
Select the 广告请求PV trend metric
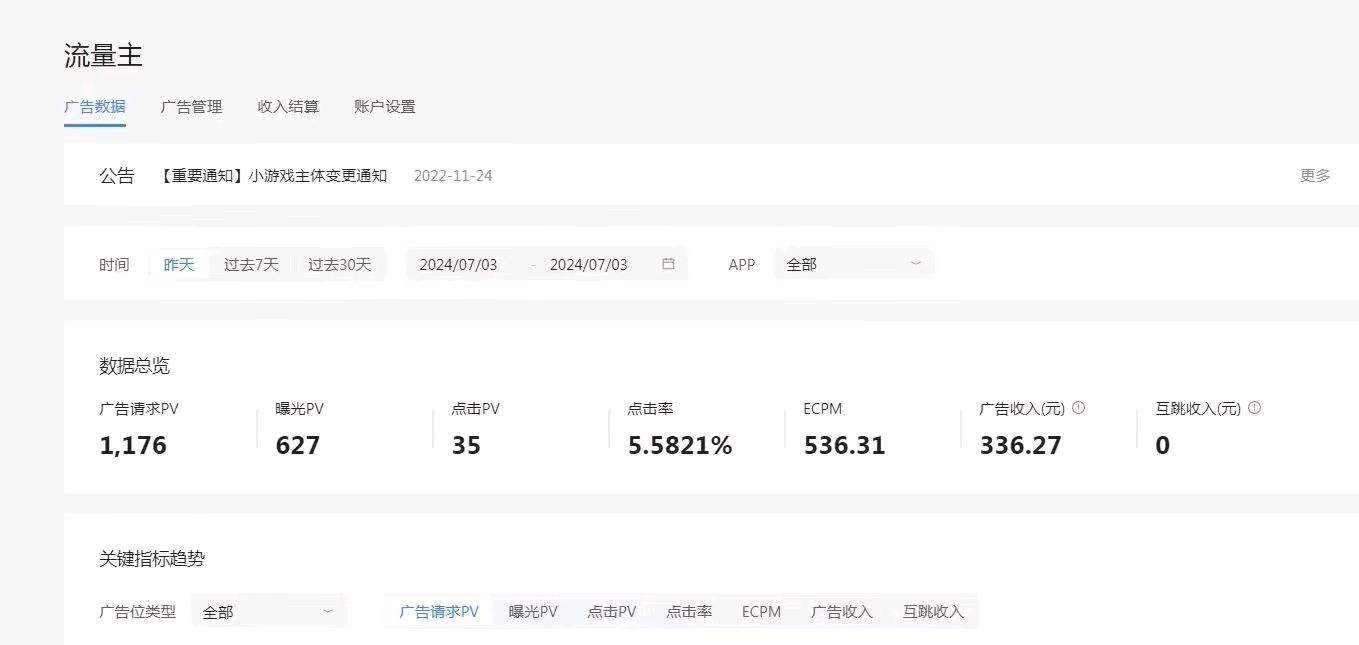(440, 611)
